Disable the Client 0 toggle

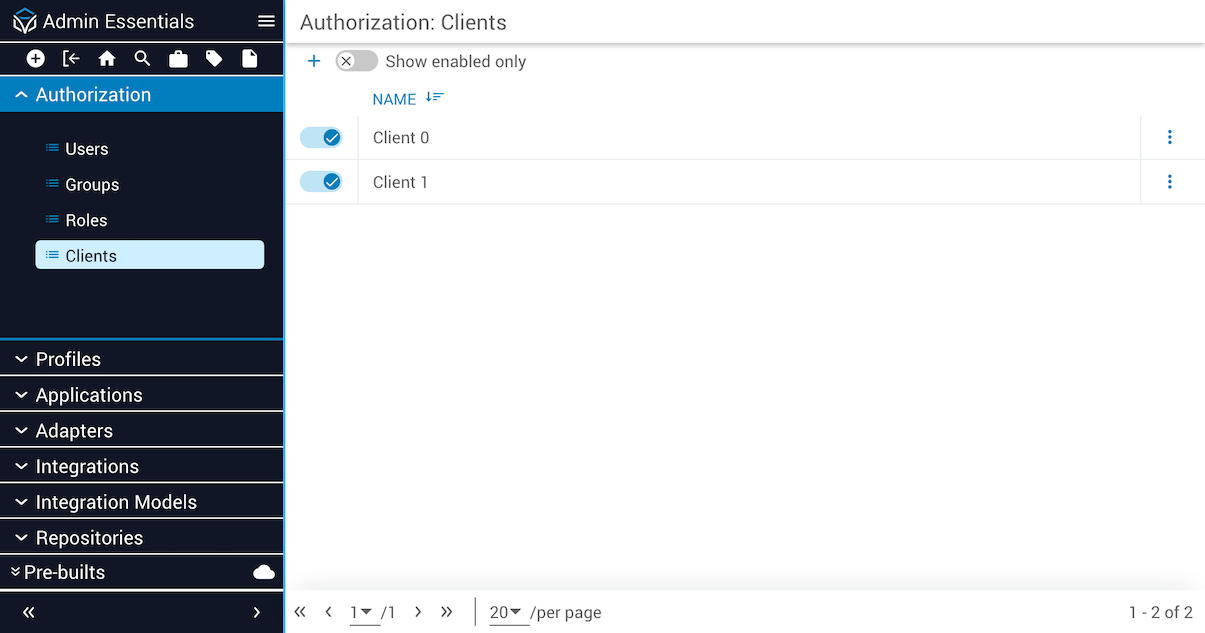[321, 138]
